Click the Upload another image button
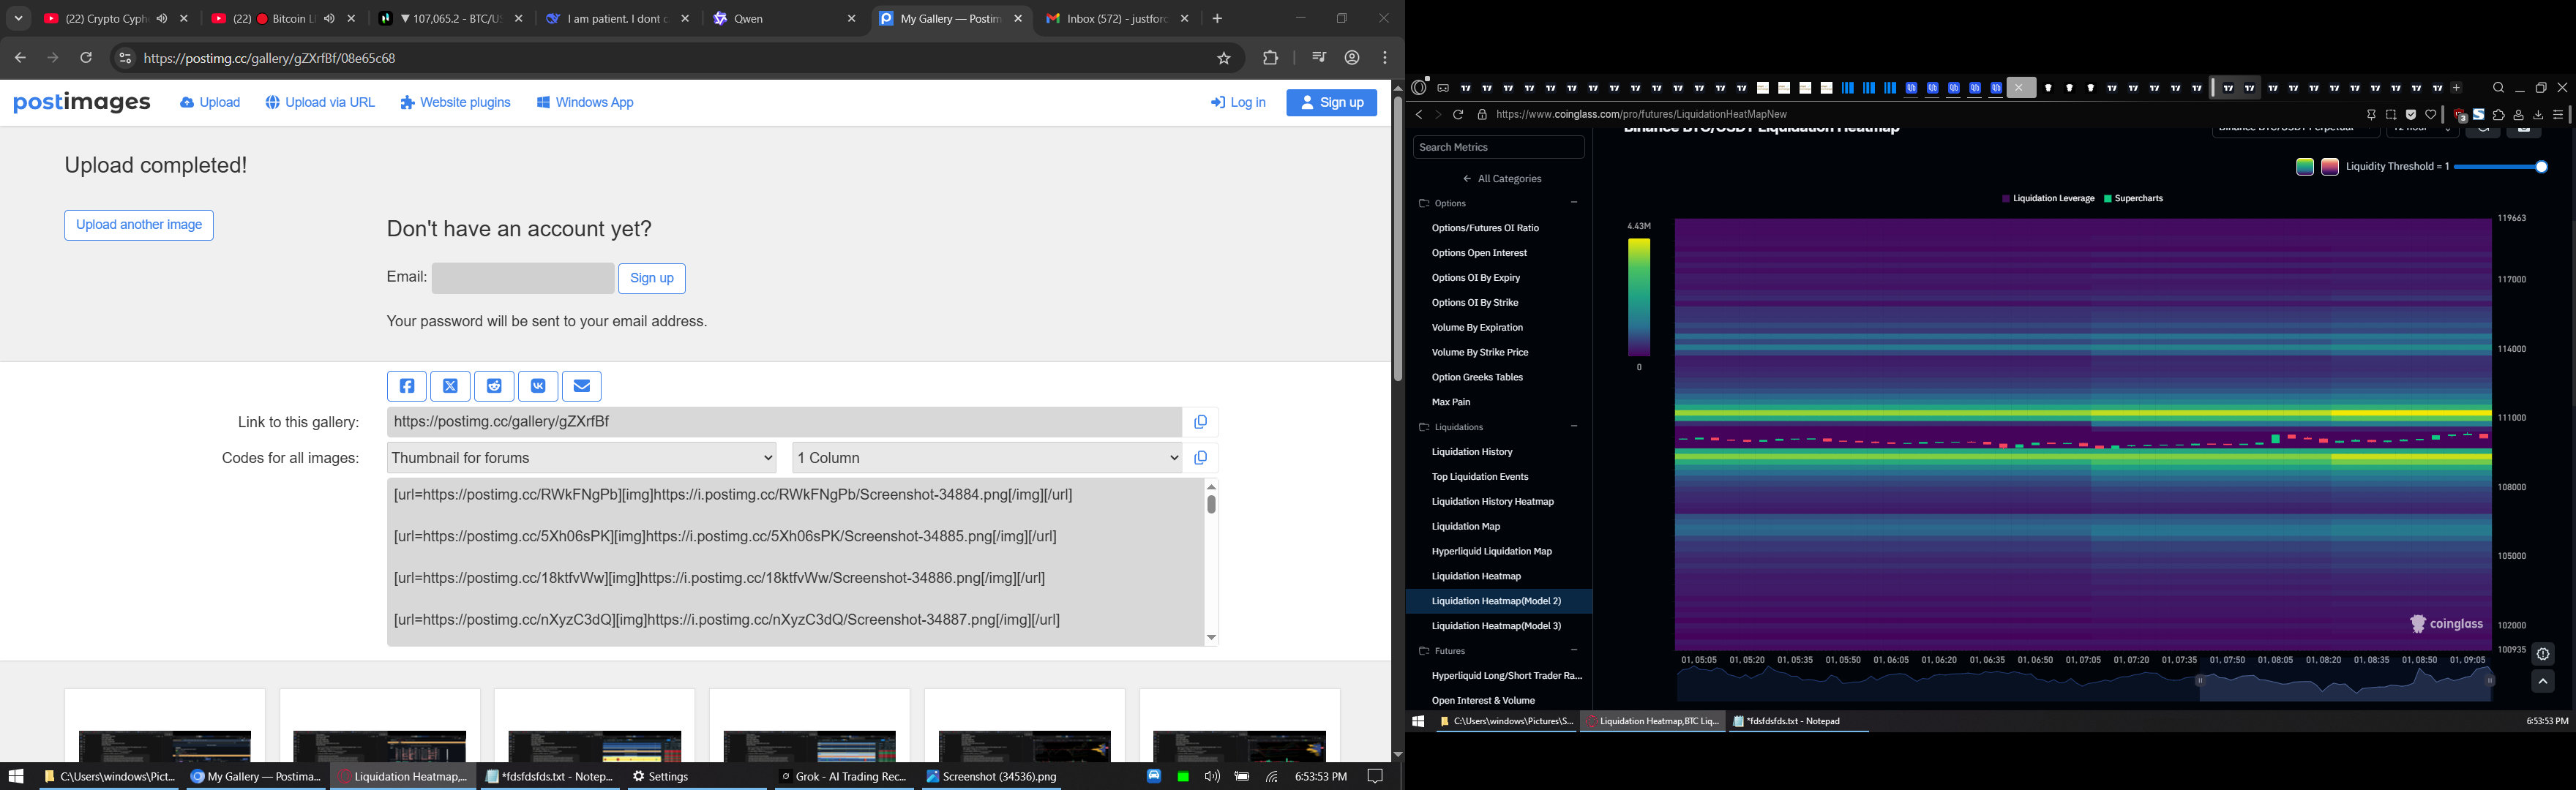The height and width of the screenshot is (790, 2576). point(139,225)
